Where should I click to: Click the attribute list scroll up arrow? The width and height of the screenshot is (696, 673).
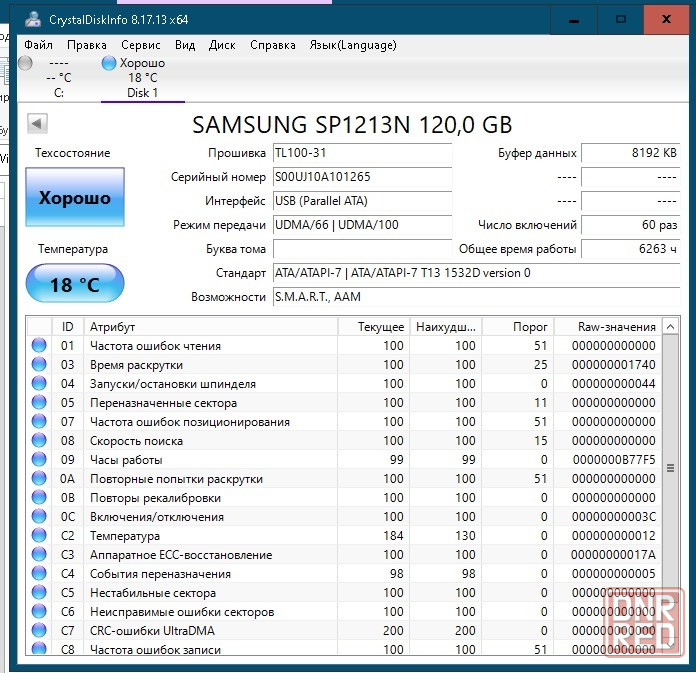671,327
